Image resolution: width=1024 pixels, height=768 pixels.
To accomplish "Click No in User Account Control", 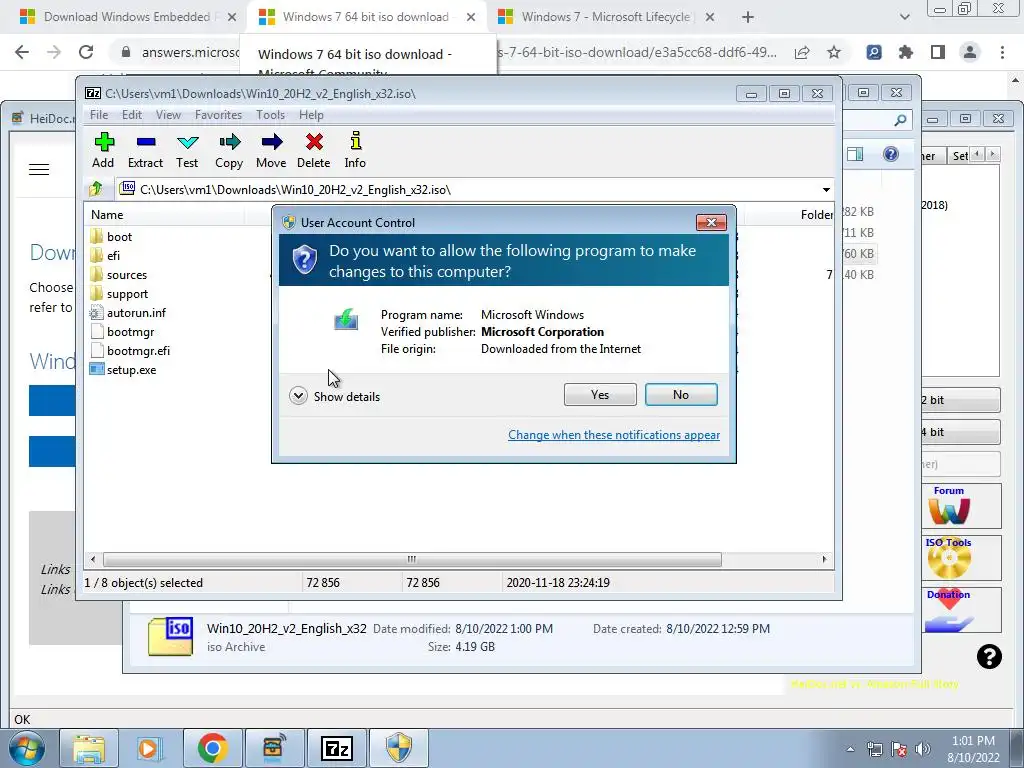I will (680, 394).
